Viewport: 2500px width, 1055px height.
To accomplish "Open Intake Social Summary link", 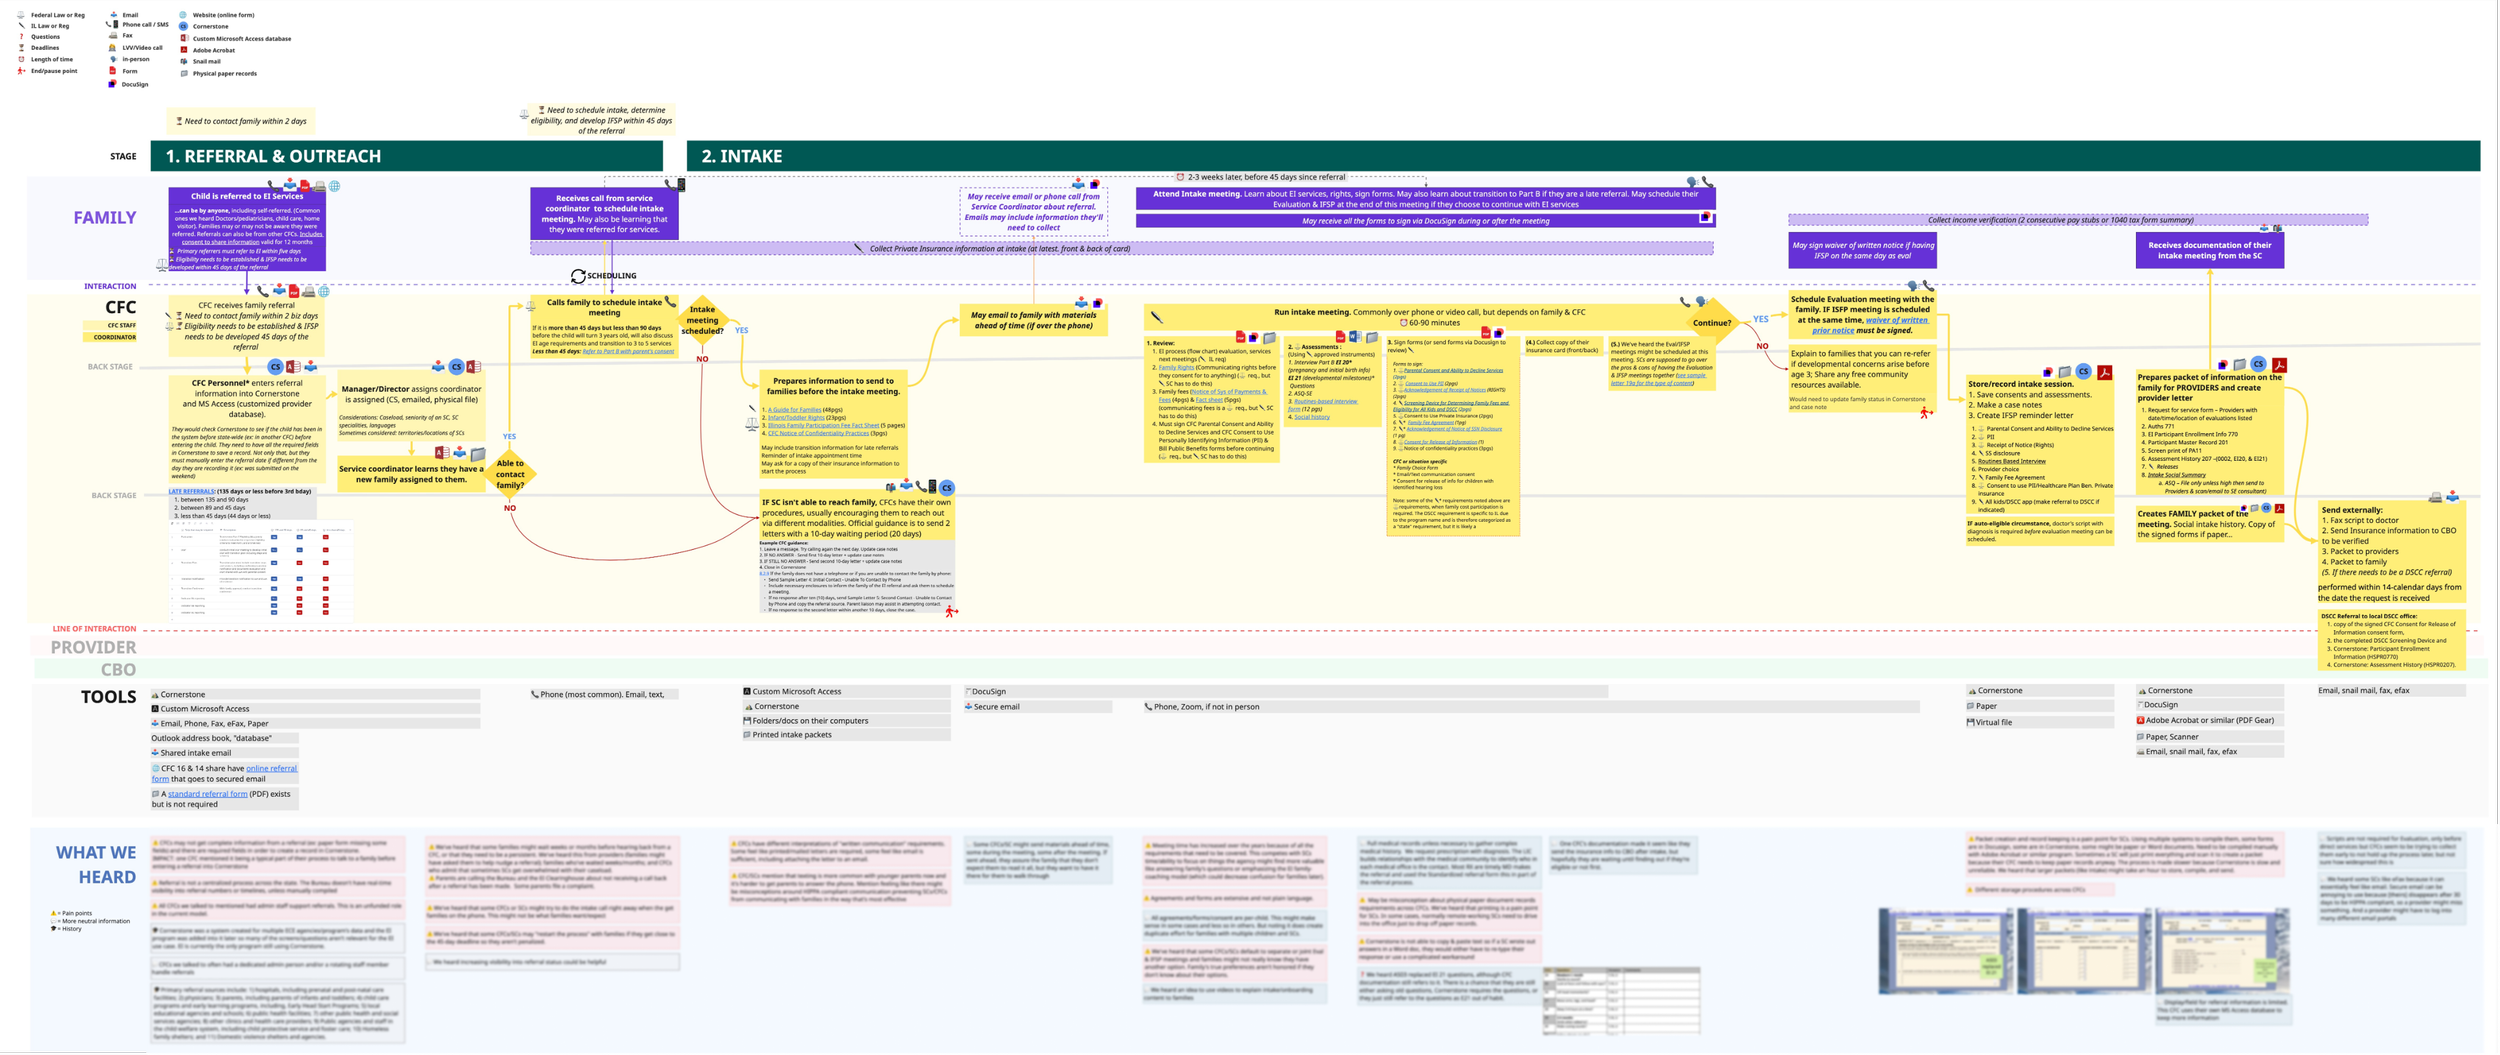I will coord(2177,475).
